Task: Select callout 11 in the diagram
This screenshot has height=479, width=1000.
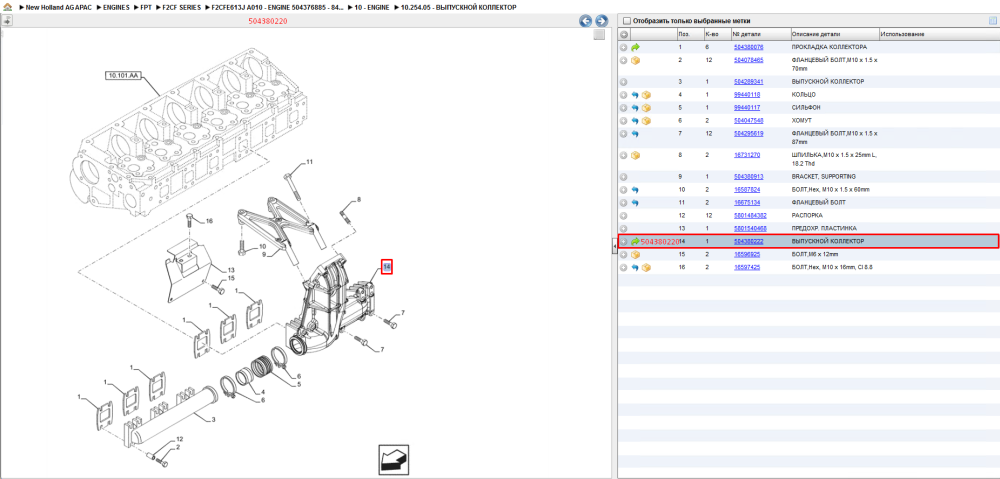Action: 309,162
